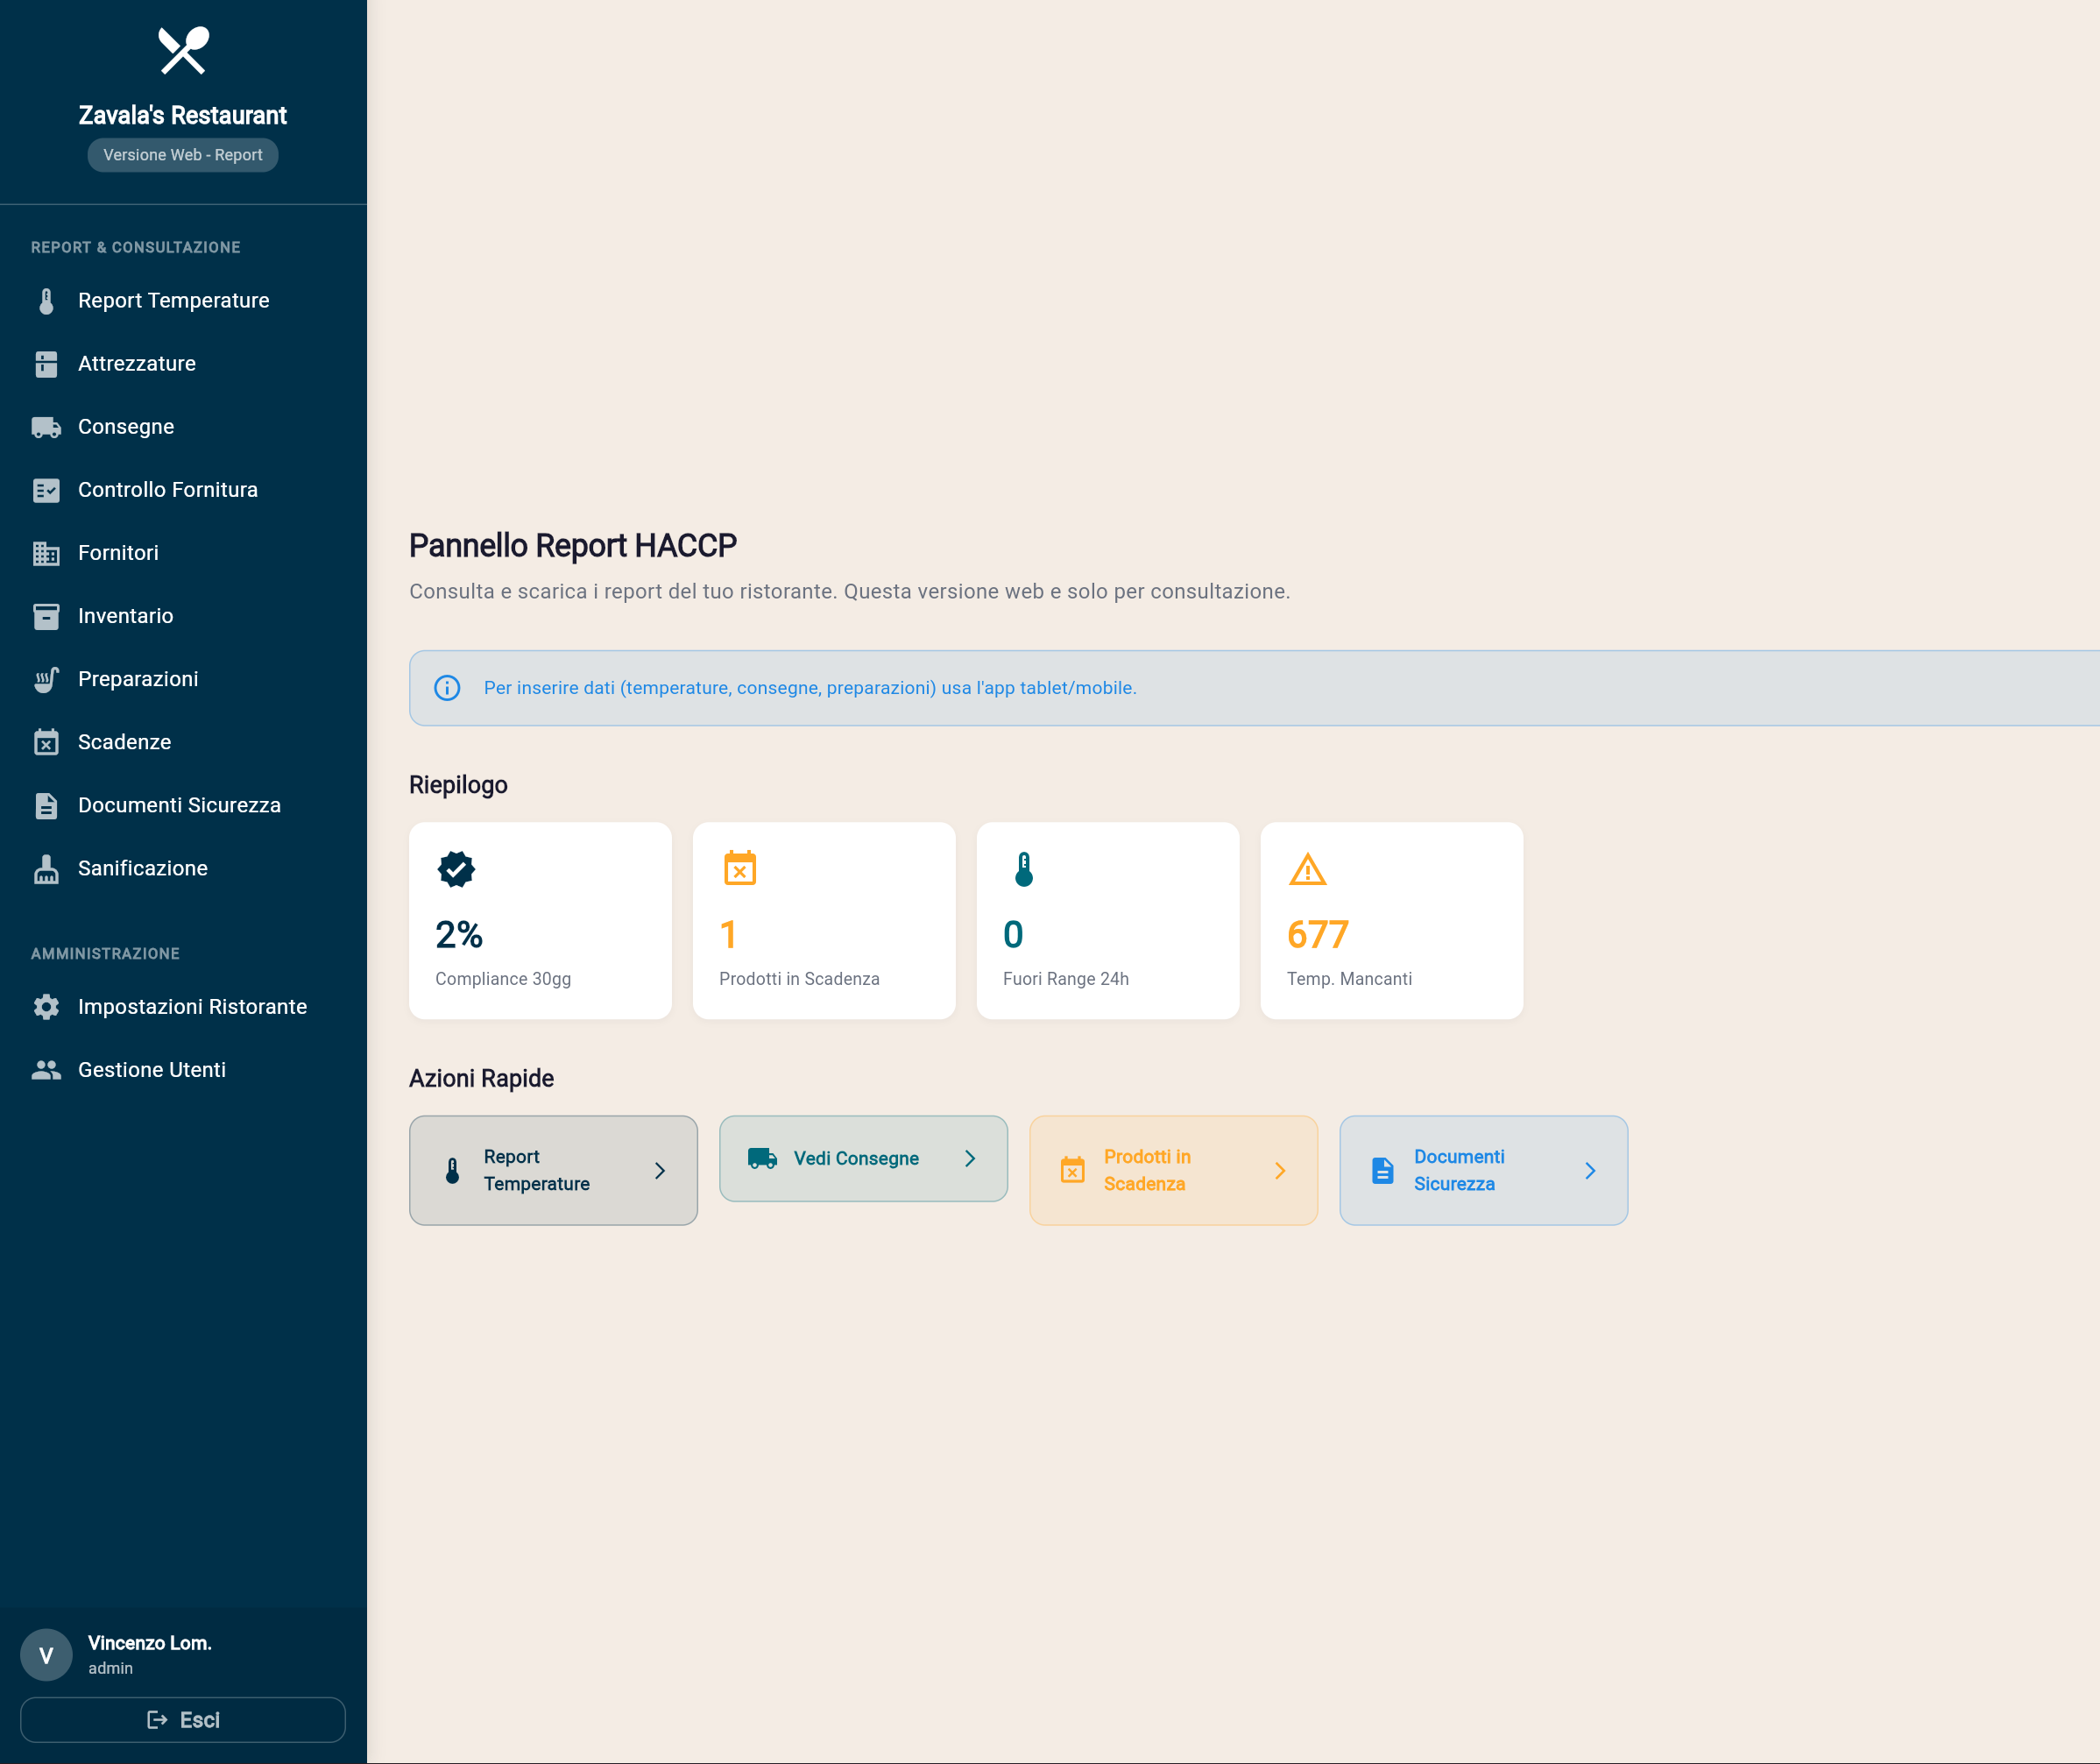Click the Compliance 30gg summary card

click(540, 921)
